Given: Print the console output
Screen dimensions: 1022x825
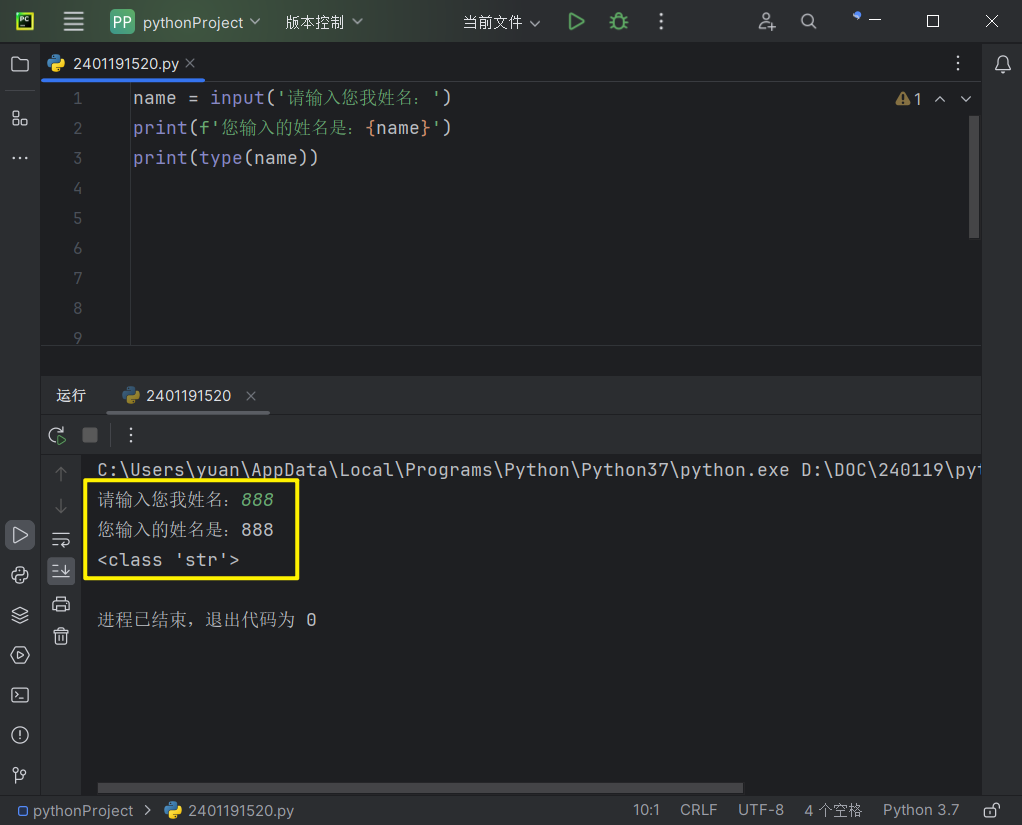Looking at the screenshot, I should [61, 604].
